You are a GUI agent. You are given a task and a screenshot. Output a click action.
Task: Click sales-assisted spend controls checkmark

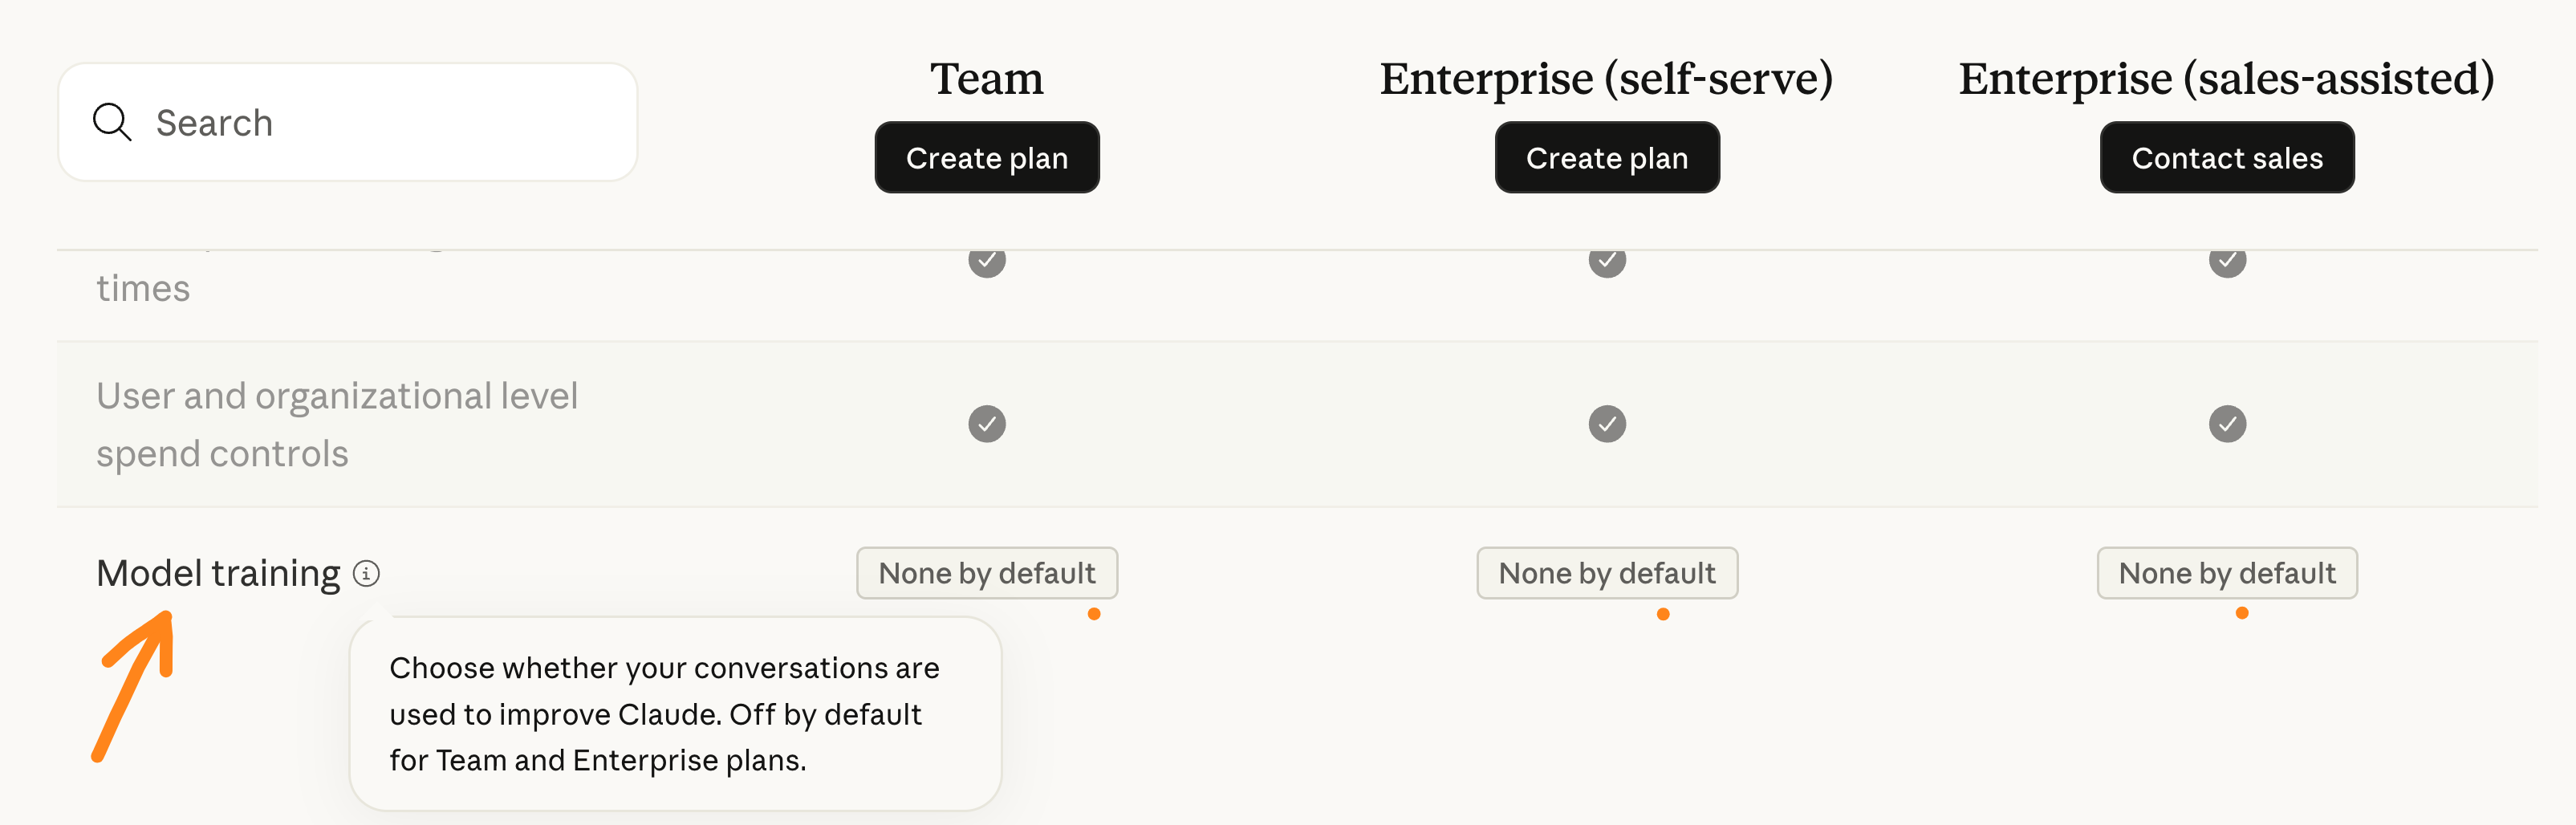[2226, 424]
